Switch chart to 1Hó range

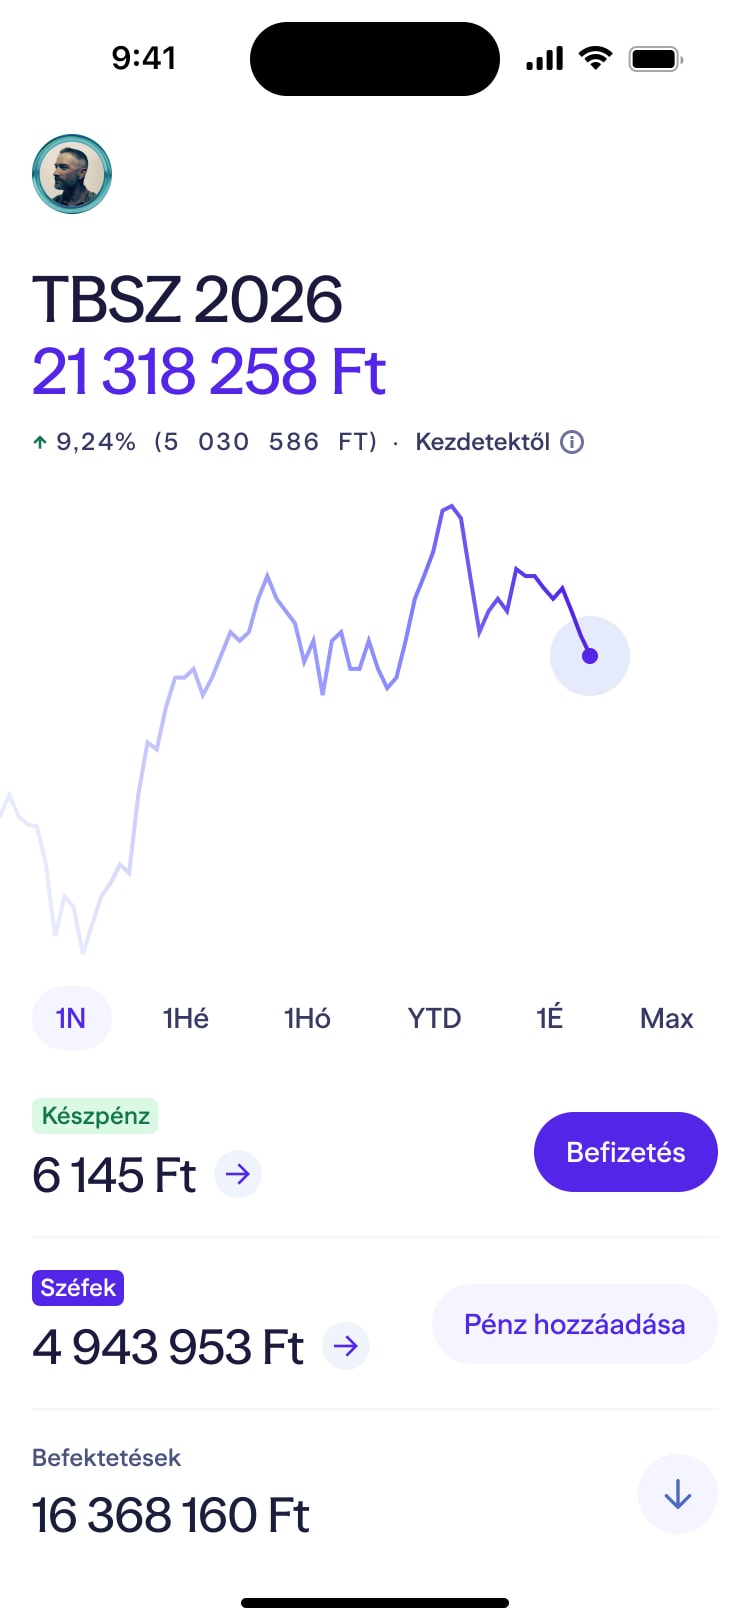(x=307, y=1018)
